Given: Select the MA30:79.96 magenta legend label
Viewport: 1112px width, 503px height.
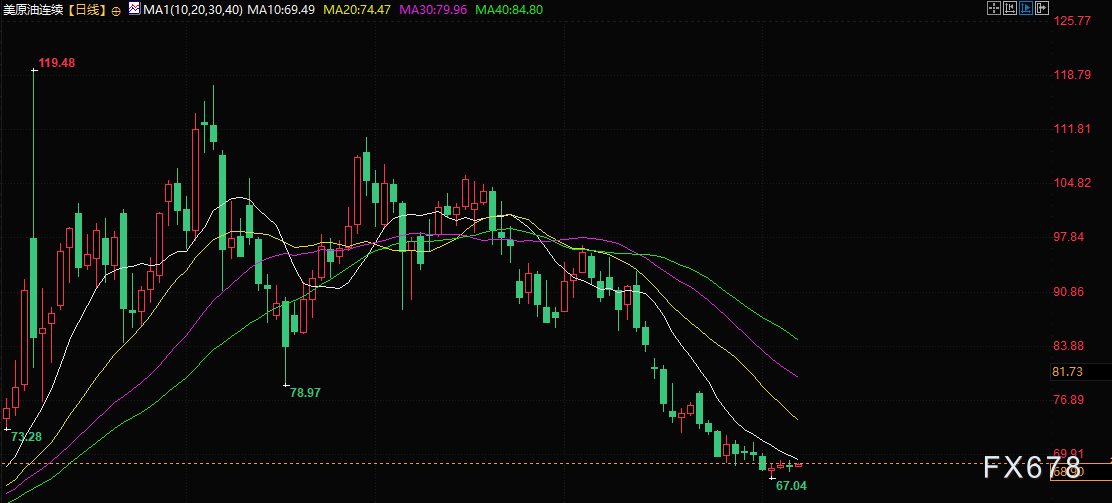Looking at the screenshot, I should (x=432, y=11).
